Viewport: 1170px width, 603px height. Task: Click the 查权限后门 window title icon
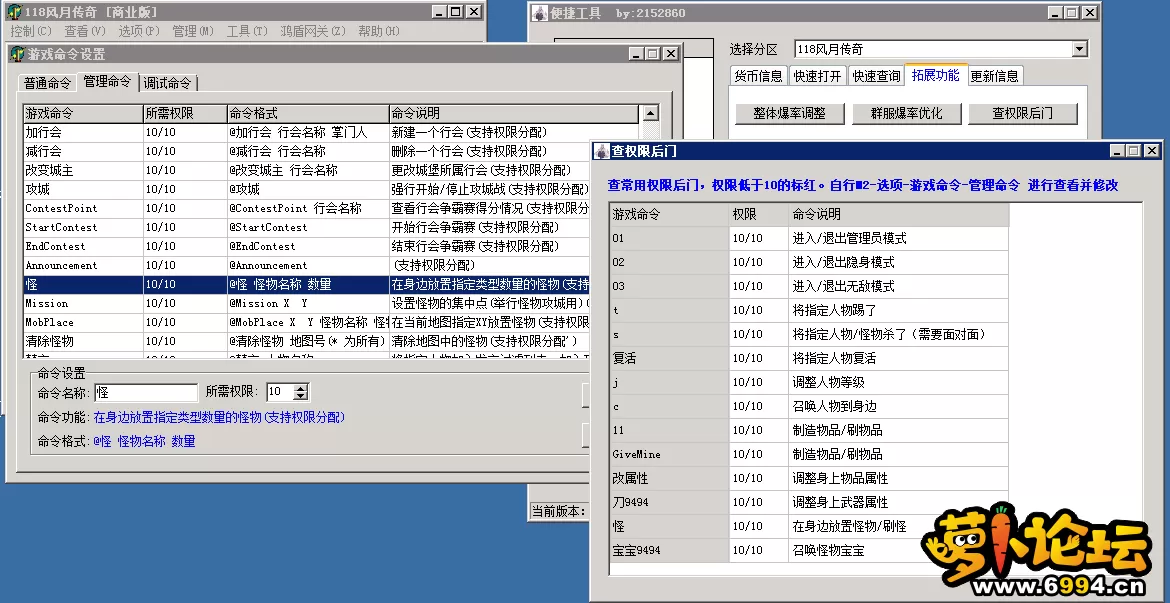[x=601, y=151]
